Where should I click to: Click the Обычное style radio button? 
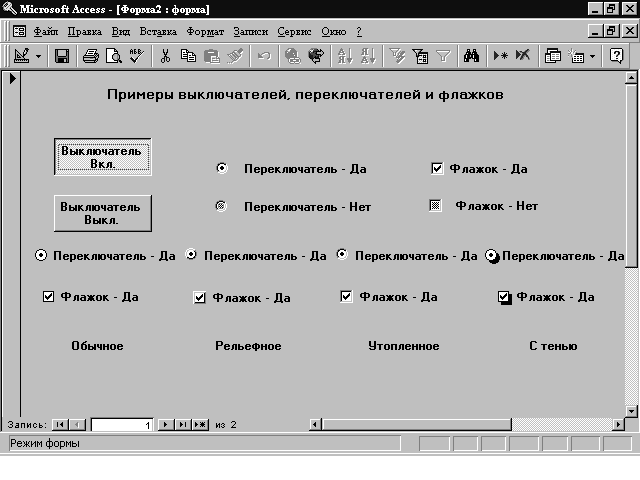40,256
